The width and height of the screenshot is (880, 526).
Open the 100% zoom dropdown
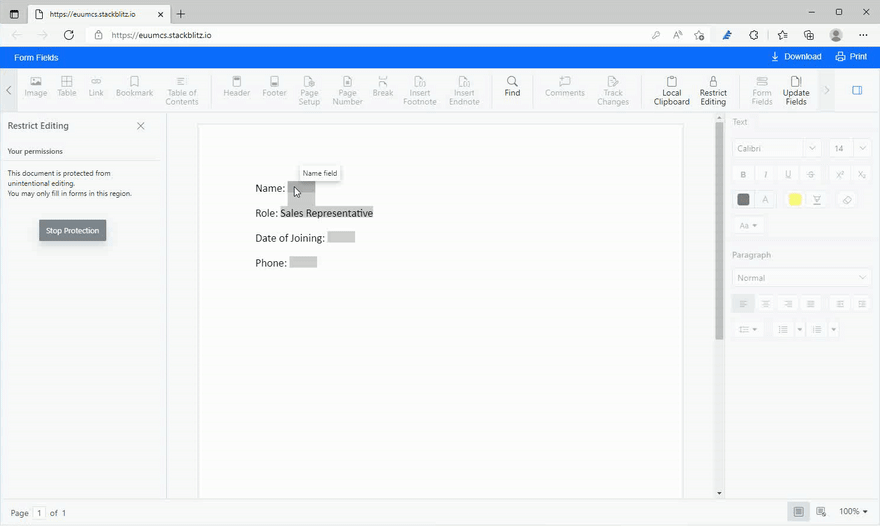point(852,511)
